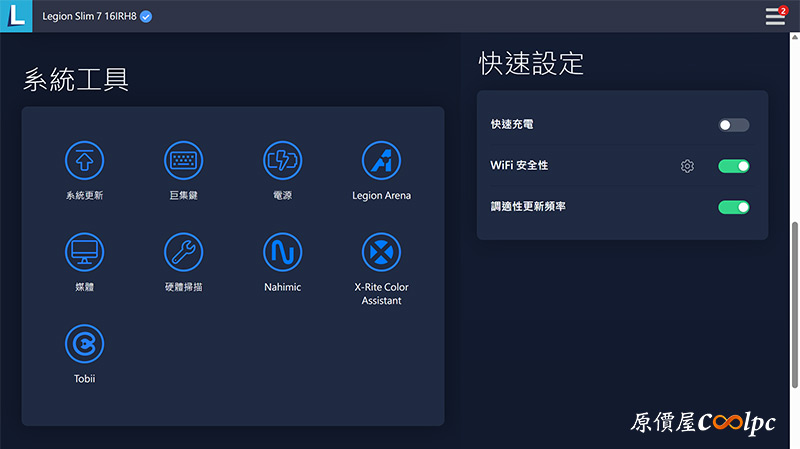
Task: Disable the 調適性更新頻率 toggle
Action: 733,207
